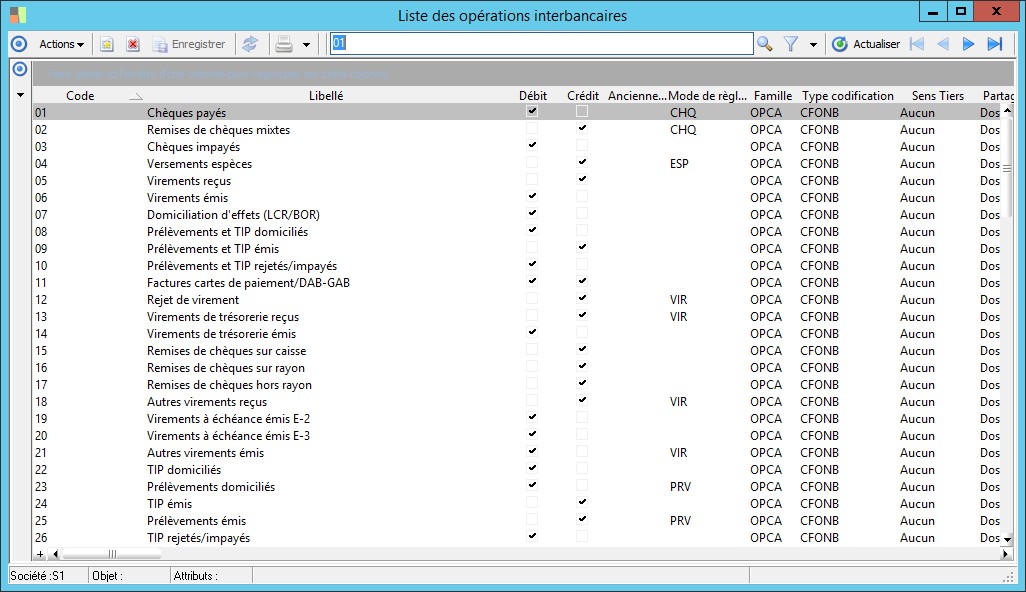The height and width of the screenshot is (592, 1026).
Task: Expand the print options dropdown arrow
Action: tap(306, 45)
